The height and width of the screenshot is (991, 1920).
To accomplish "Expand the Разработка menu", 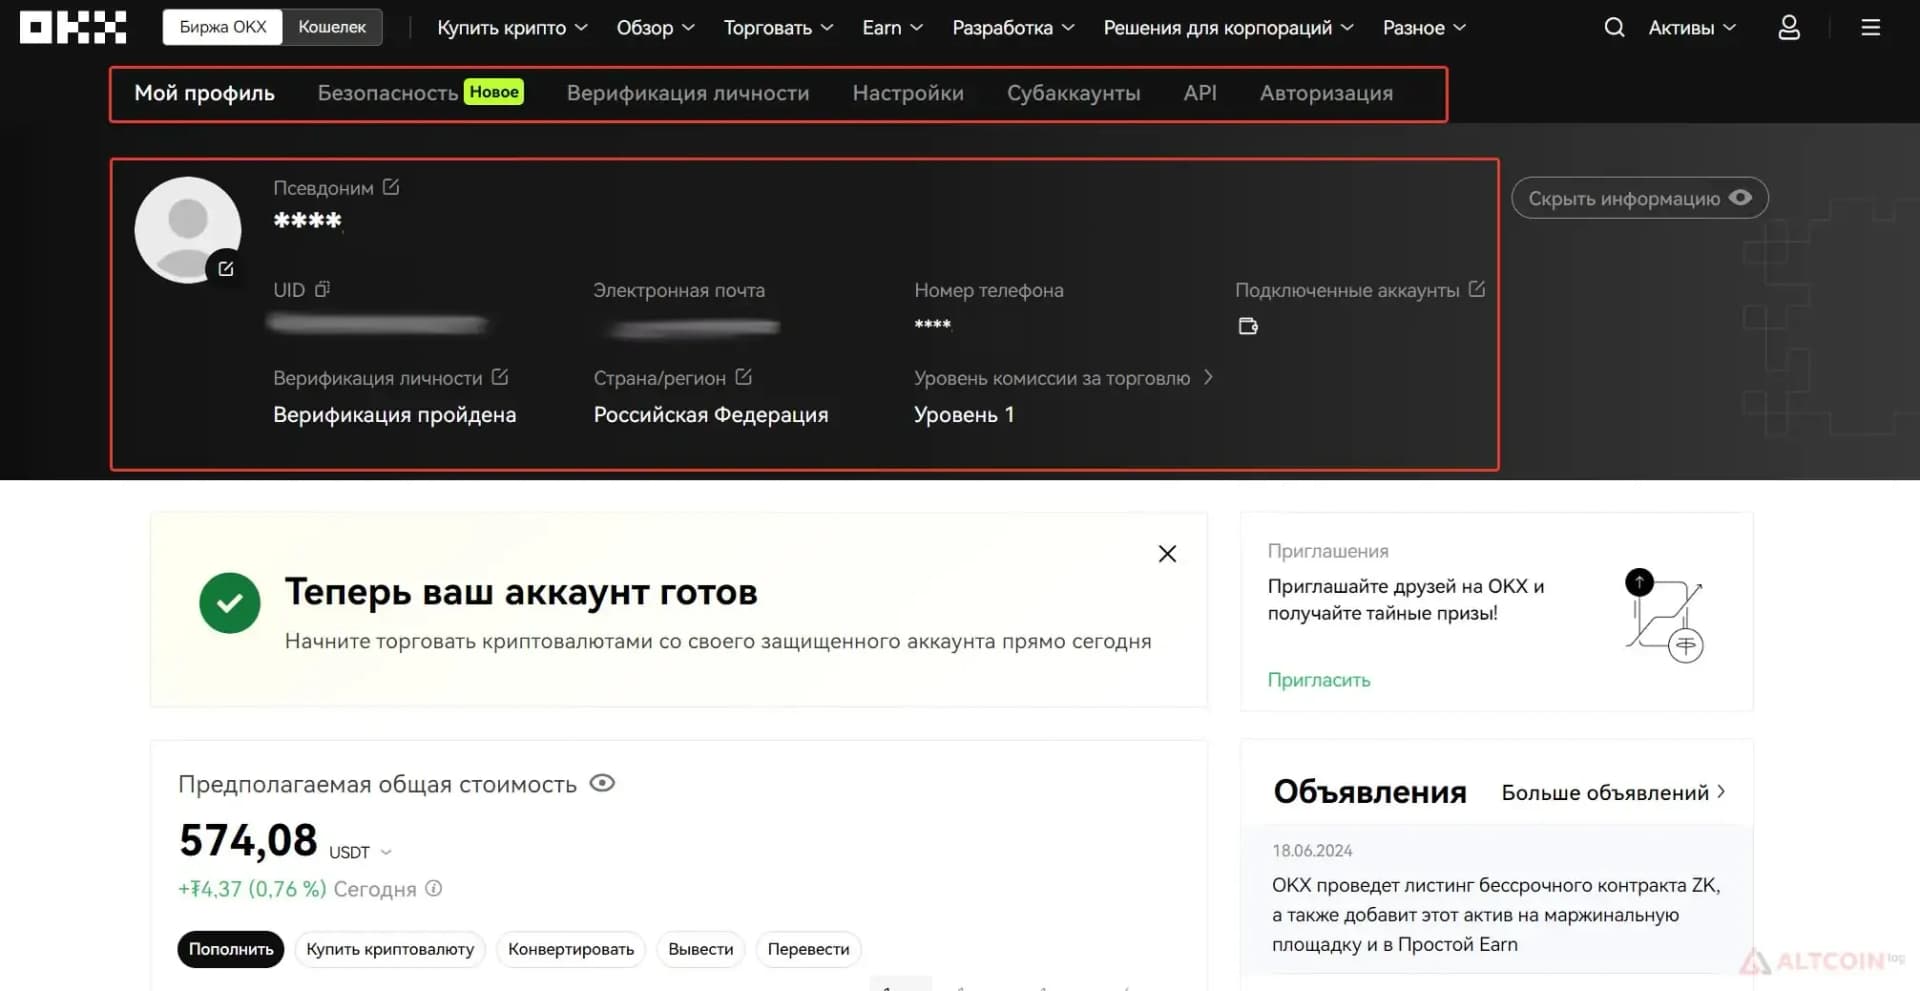I will coord(1013,28).
